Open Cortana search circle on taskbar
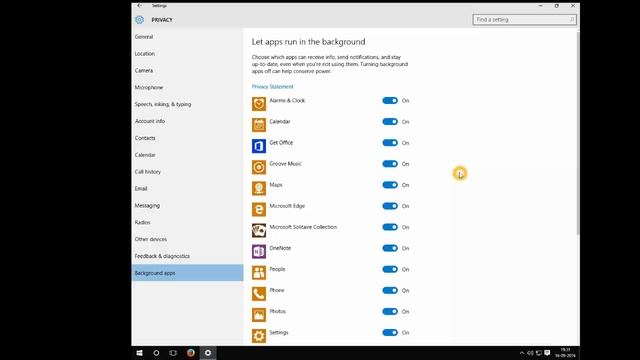The width and height of the screenshot is (640, 360). (156, 353)
